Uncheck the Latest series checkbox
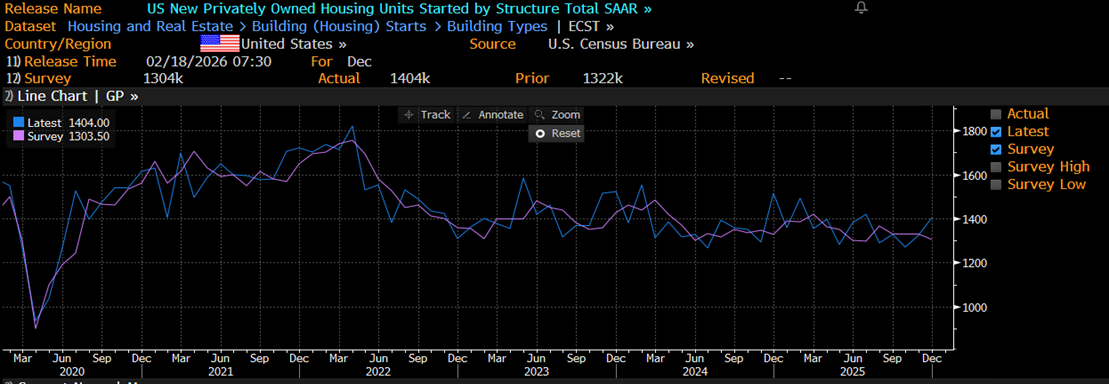The height and width of the screenshot is (384, 1109). click(x=996, y=132)
